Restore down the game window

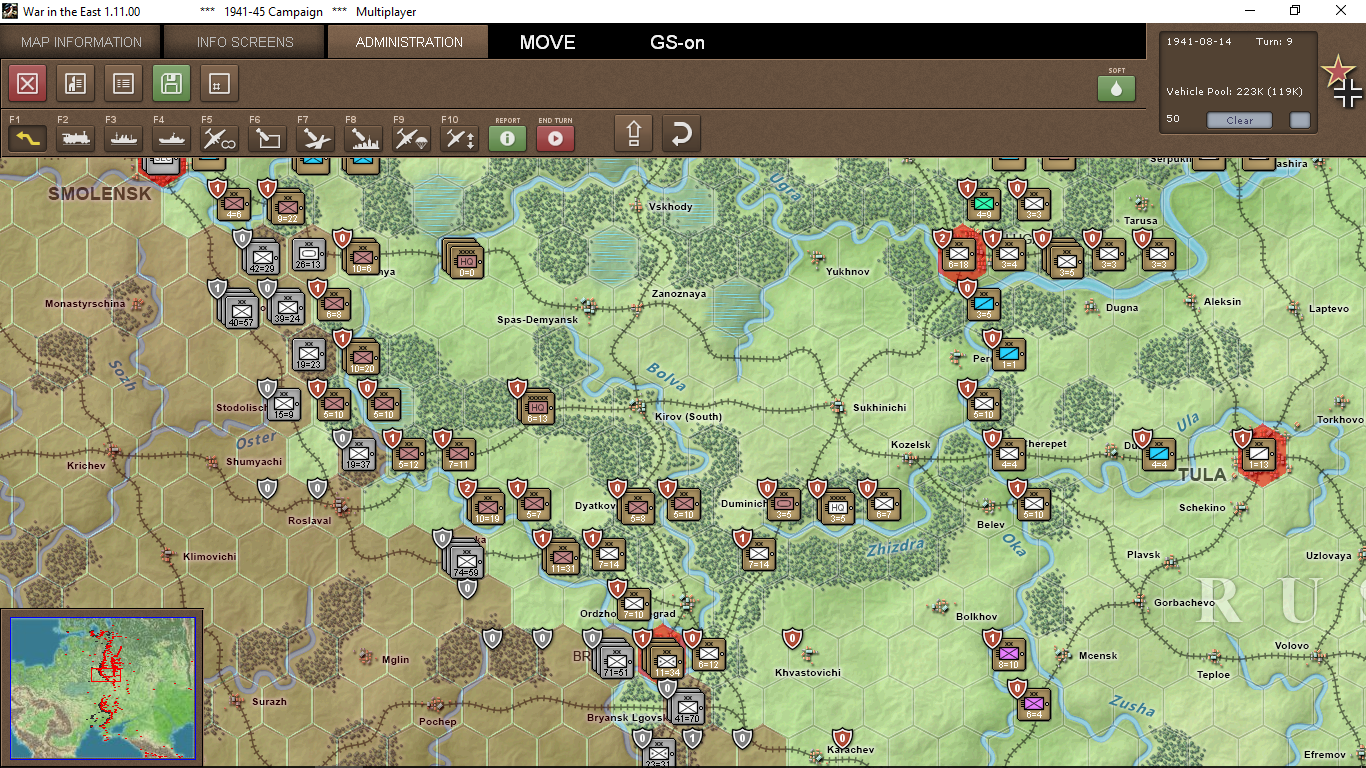coord(1295,11)
